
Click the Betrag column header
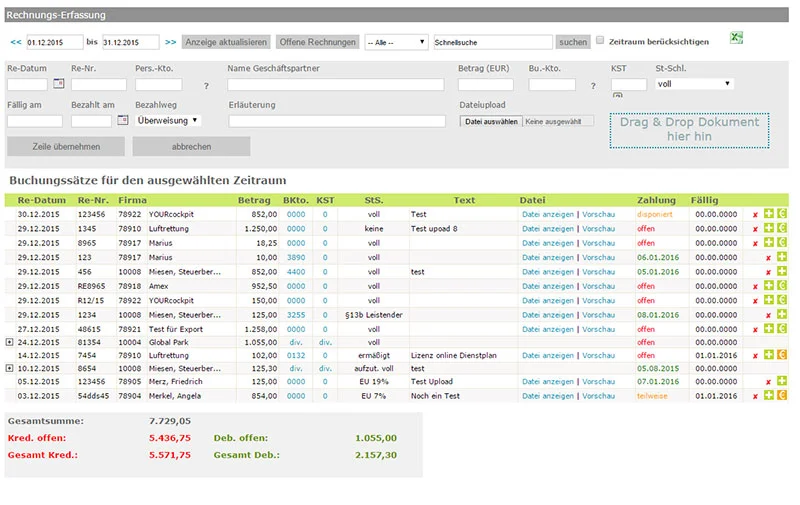tap(254, 200)
